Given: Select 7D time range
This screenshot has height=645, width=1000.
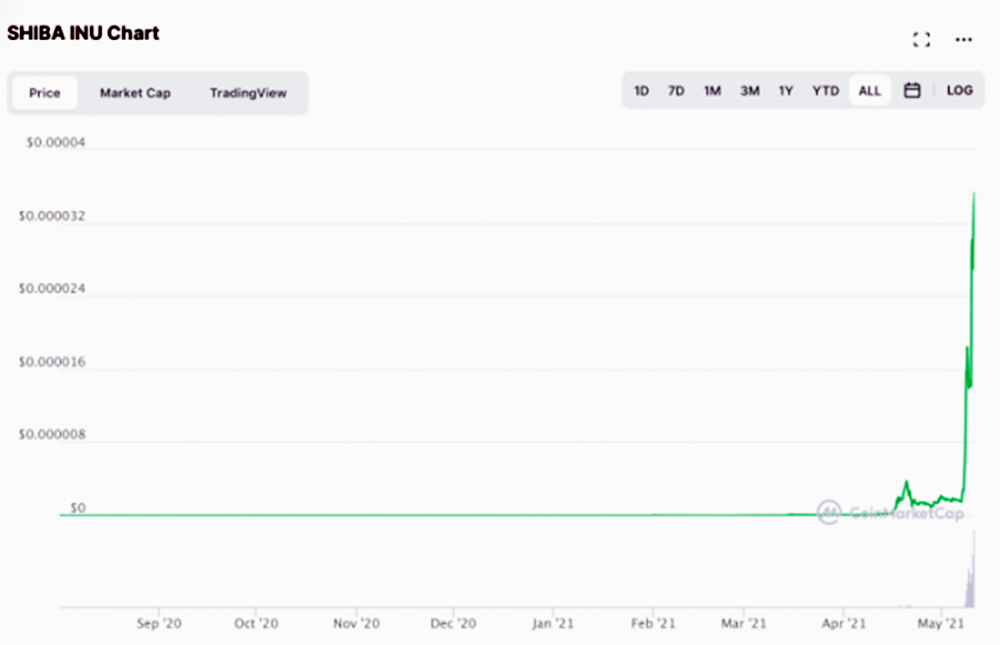Looking at the screenshot, I should 676,91.
